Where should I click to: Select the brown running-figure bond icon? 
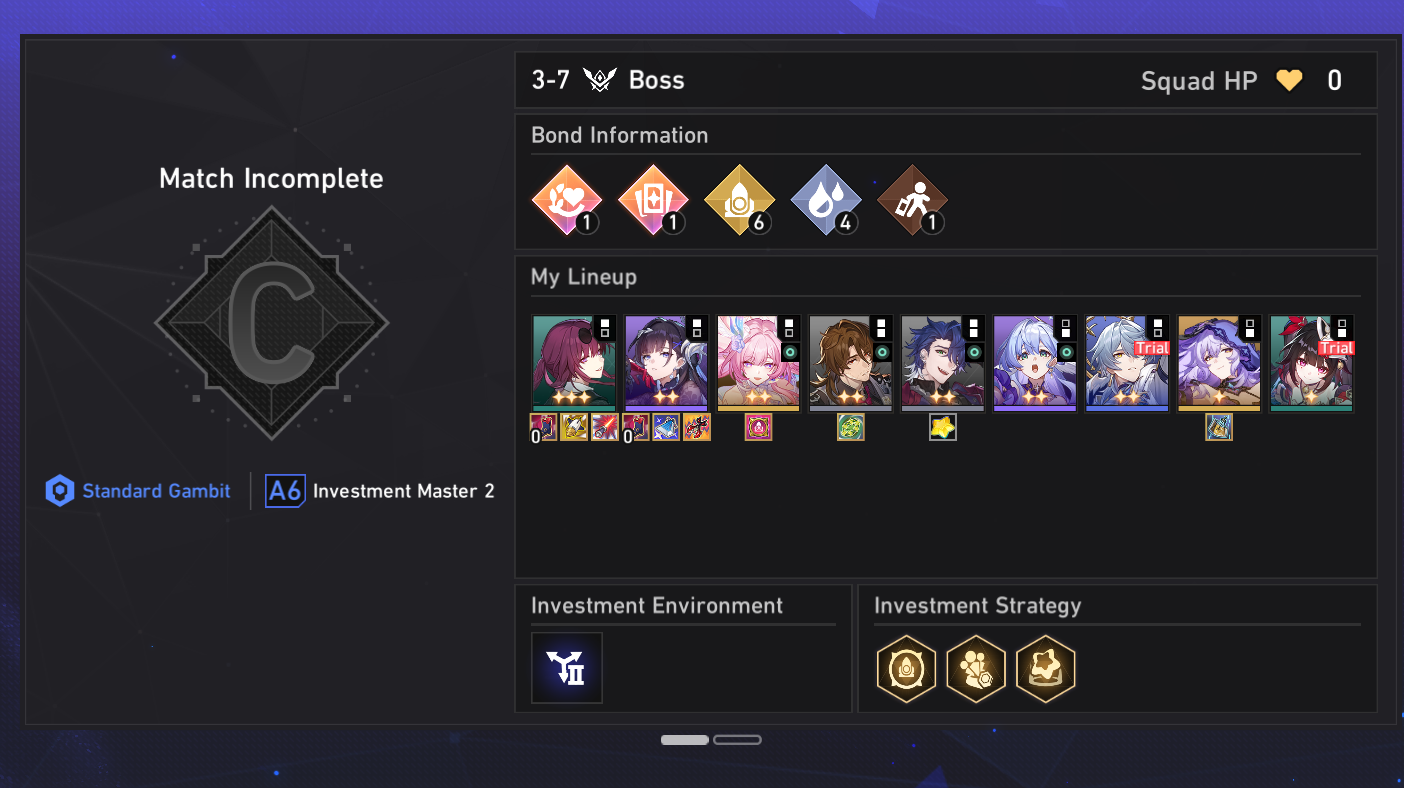pyautogui.click(x=911, y=200)
